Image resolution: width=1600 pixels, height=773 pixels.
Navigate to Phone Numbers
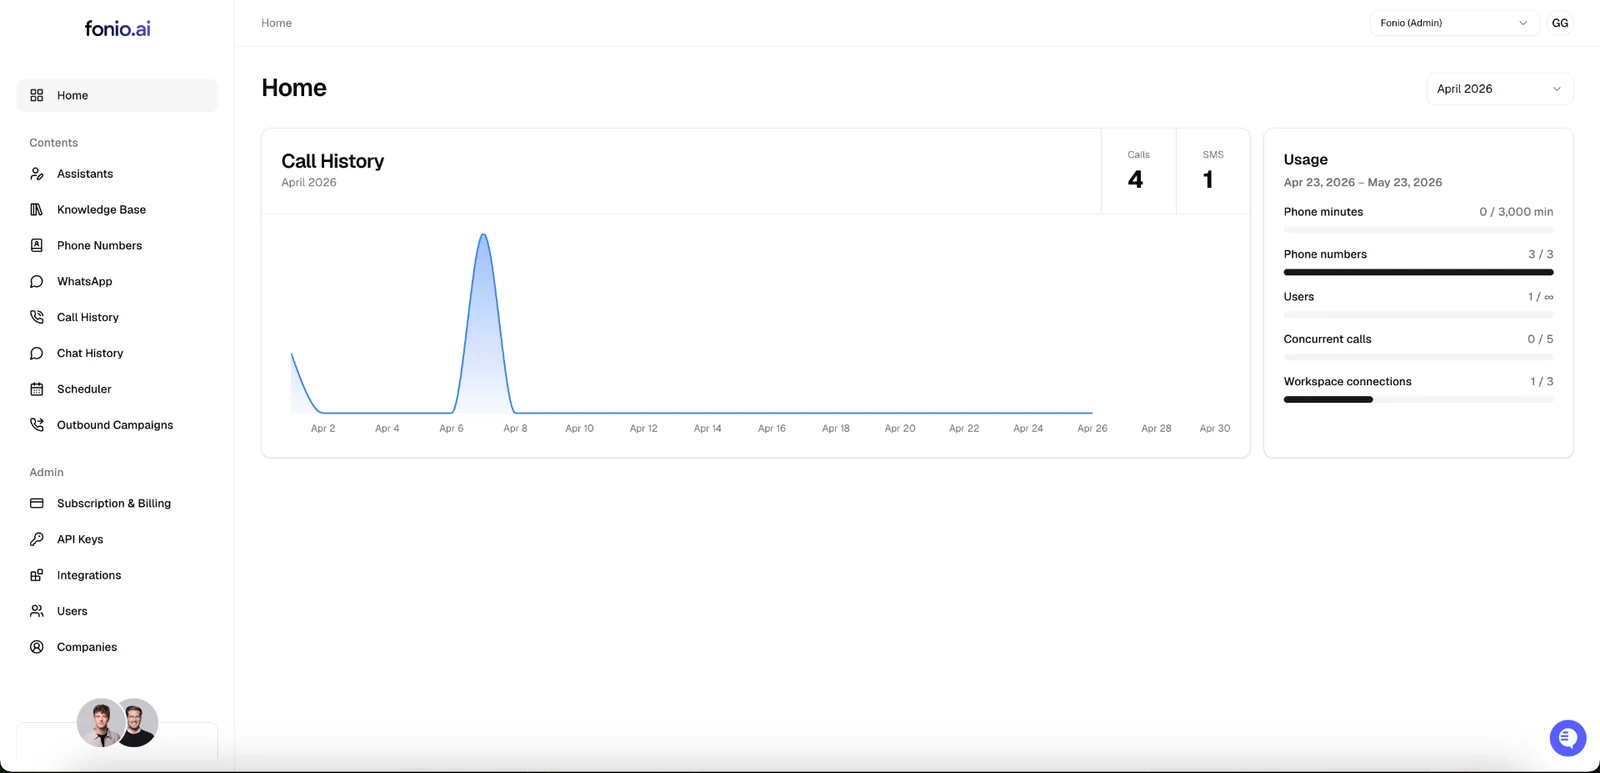[x=117, y=246]
